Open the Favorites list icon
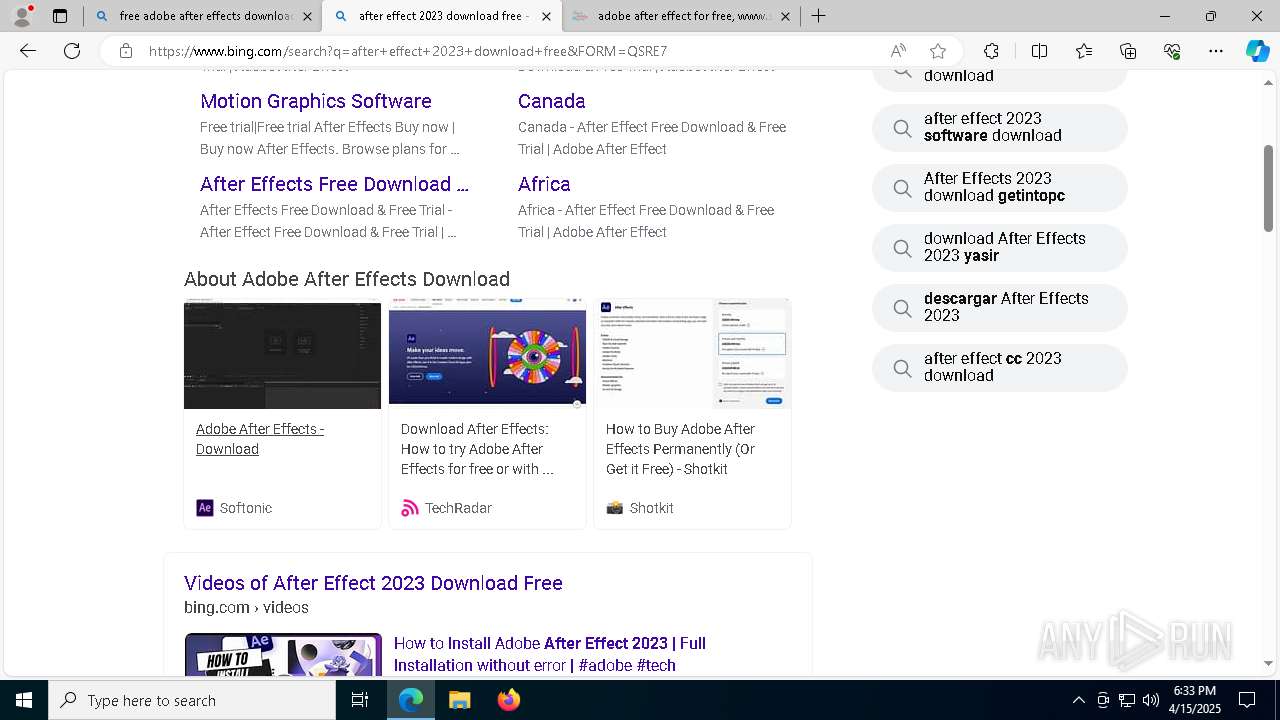 [x=1084, y=51]
